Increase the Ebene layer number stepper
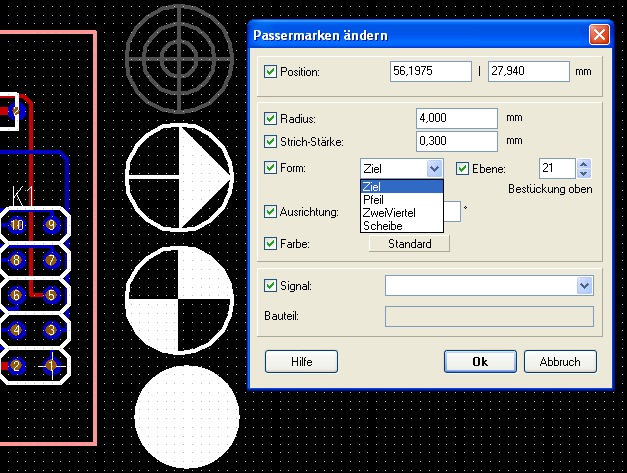This screenshot has height=473, width=627. (x=585, y=164)
